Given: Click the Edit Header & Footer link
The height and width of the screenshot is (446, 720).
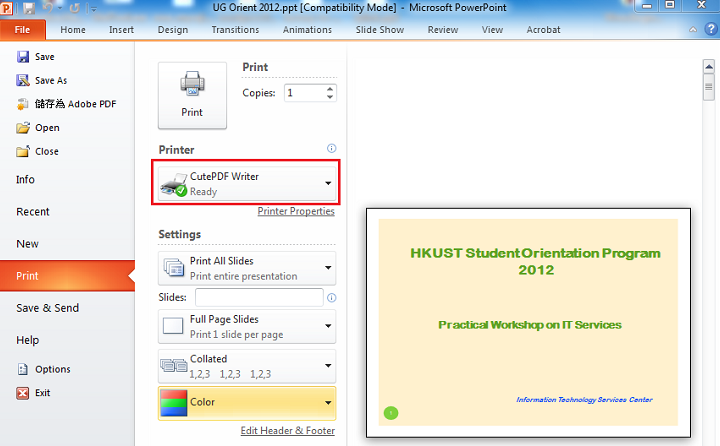Looking at the screenshot, I should (288, 431).
